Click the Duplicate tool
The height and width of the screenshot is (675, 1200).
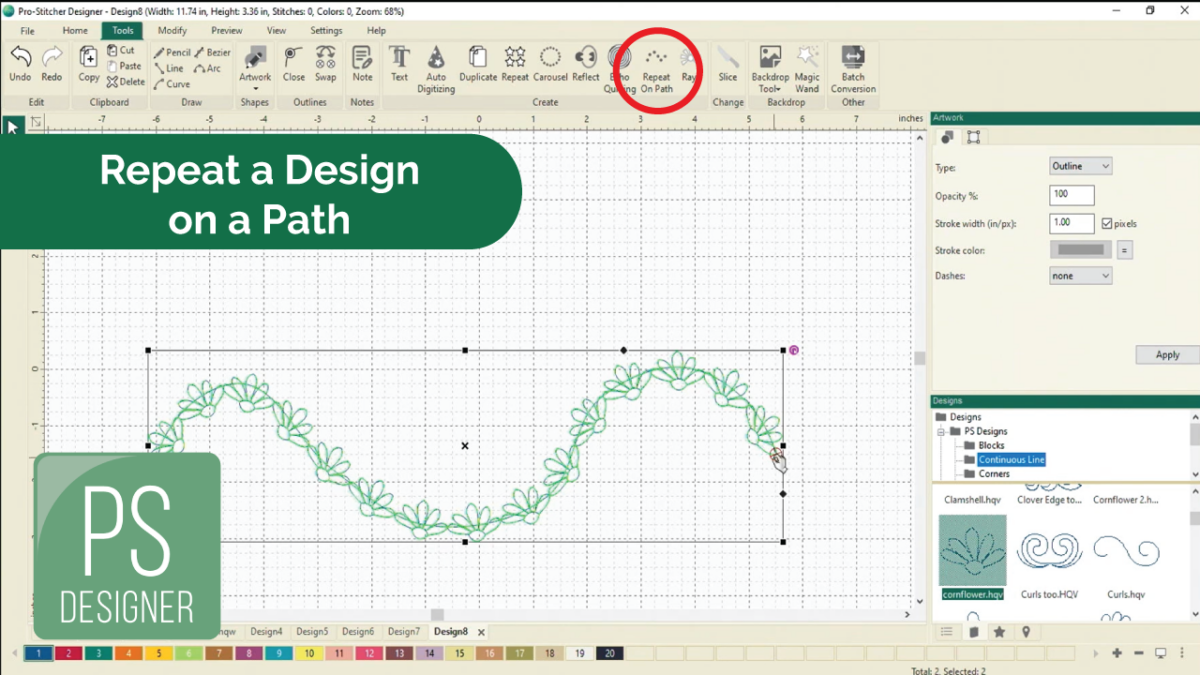[x=478, y=63]
